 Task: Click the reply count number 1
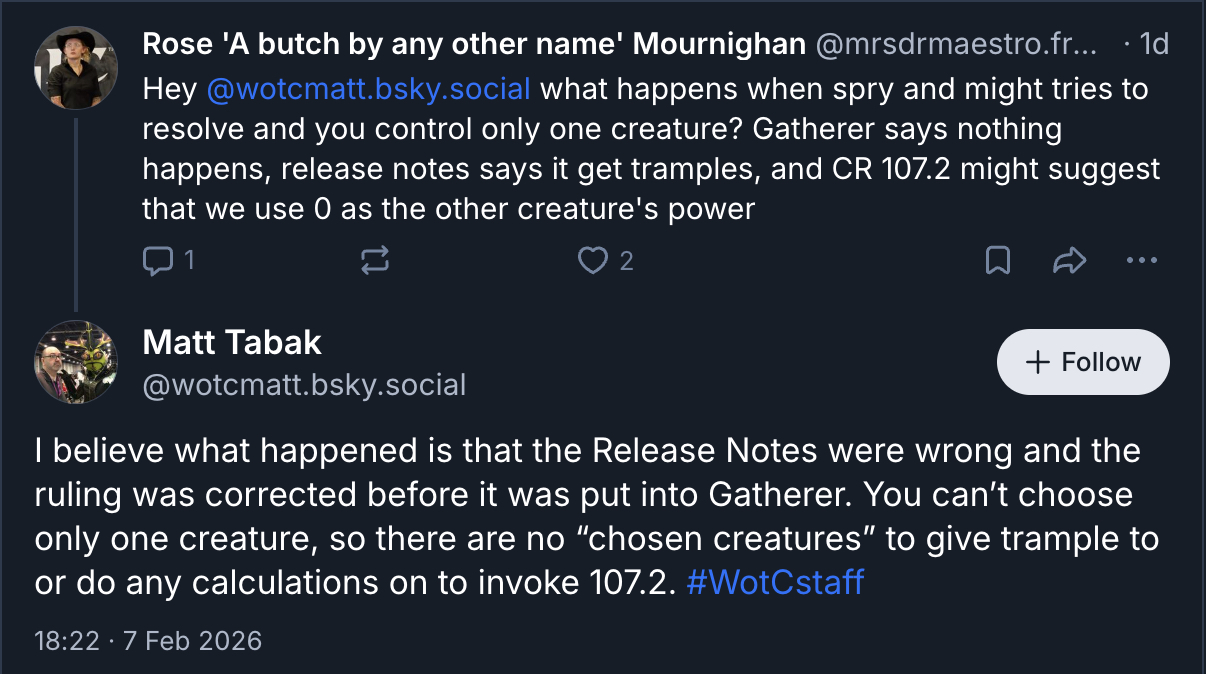189,261
